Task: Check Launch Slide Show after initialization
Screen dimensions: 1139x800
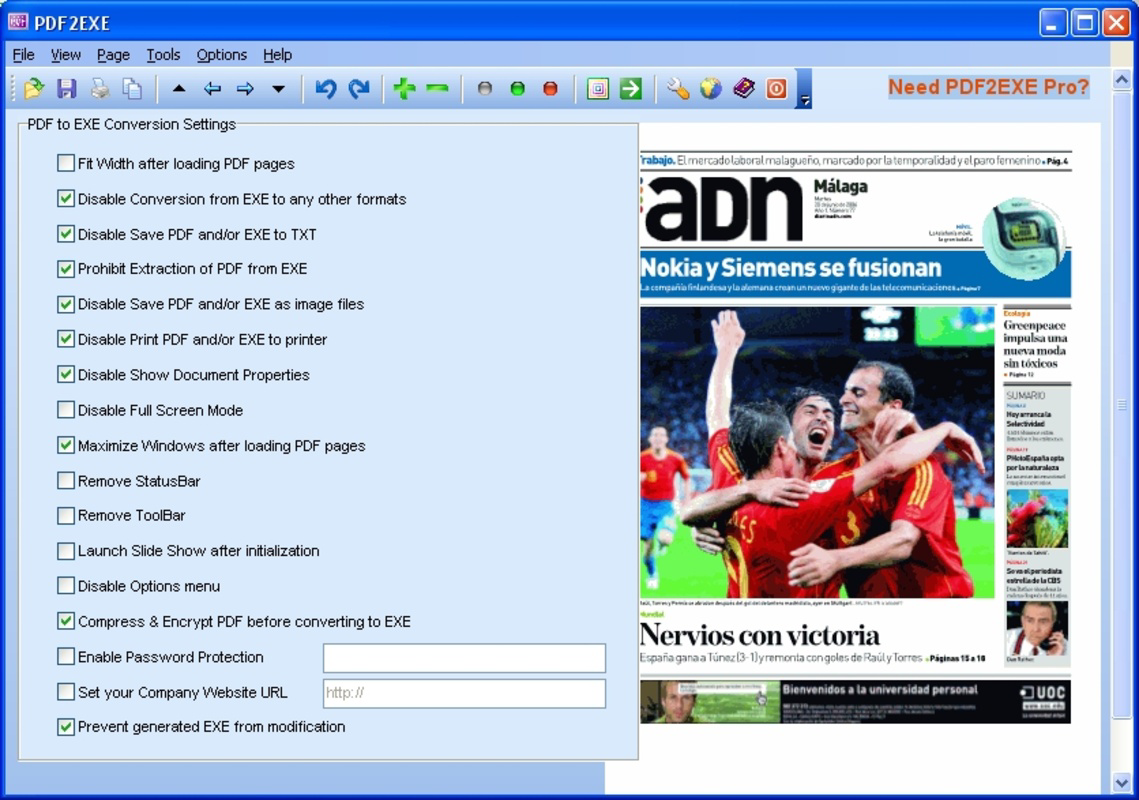Action: pyautogui.click(x=65, y=551)
